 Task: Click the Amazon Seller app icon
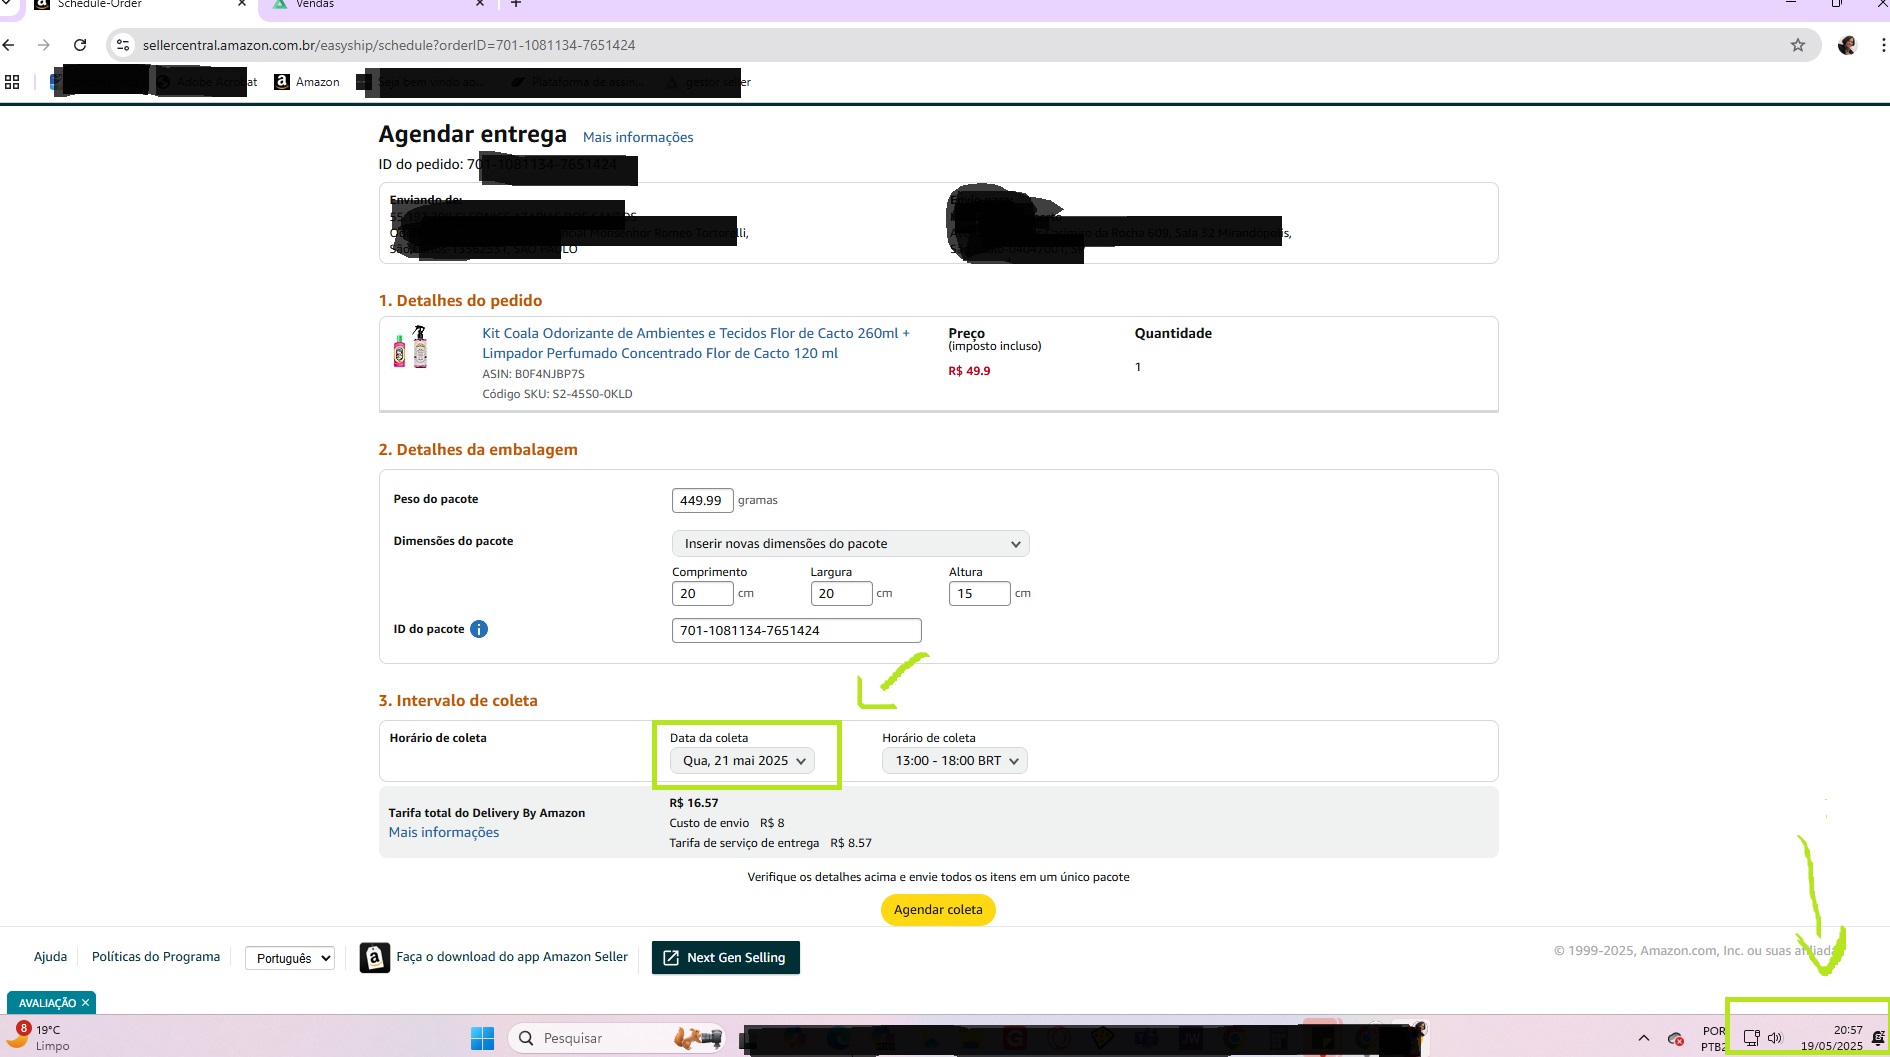click(x=374, y=958)
